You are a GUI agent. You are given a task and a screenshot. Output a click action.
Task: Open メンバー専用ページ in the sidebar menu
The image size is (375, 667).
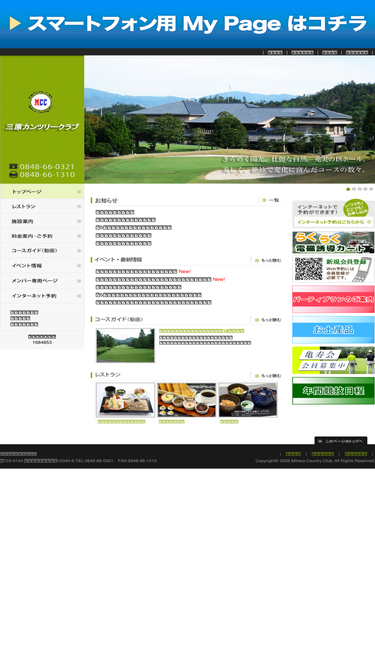(x=42, y=281)
